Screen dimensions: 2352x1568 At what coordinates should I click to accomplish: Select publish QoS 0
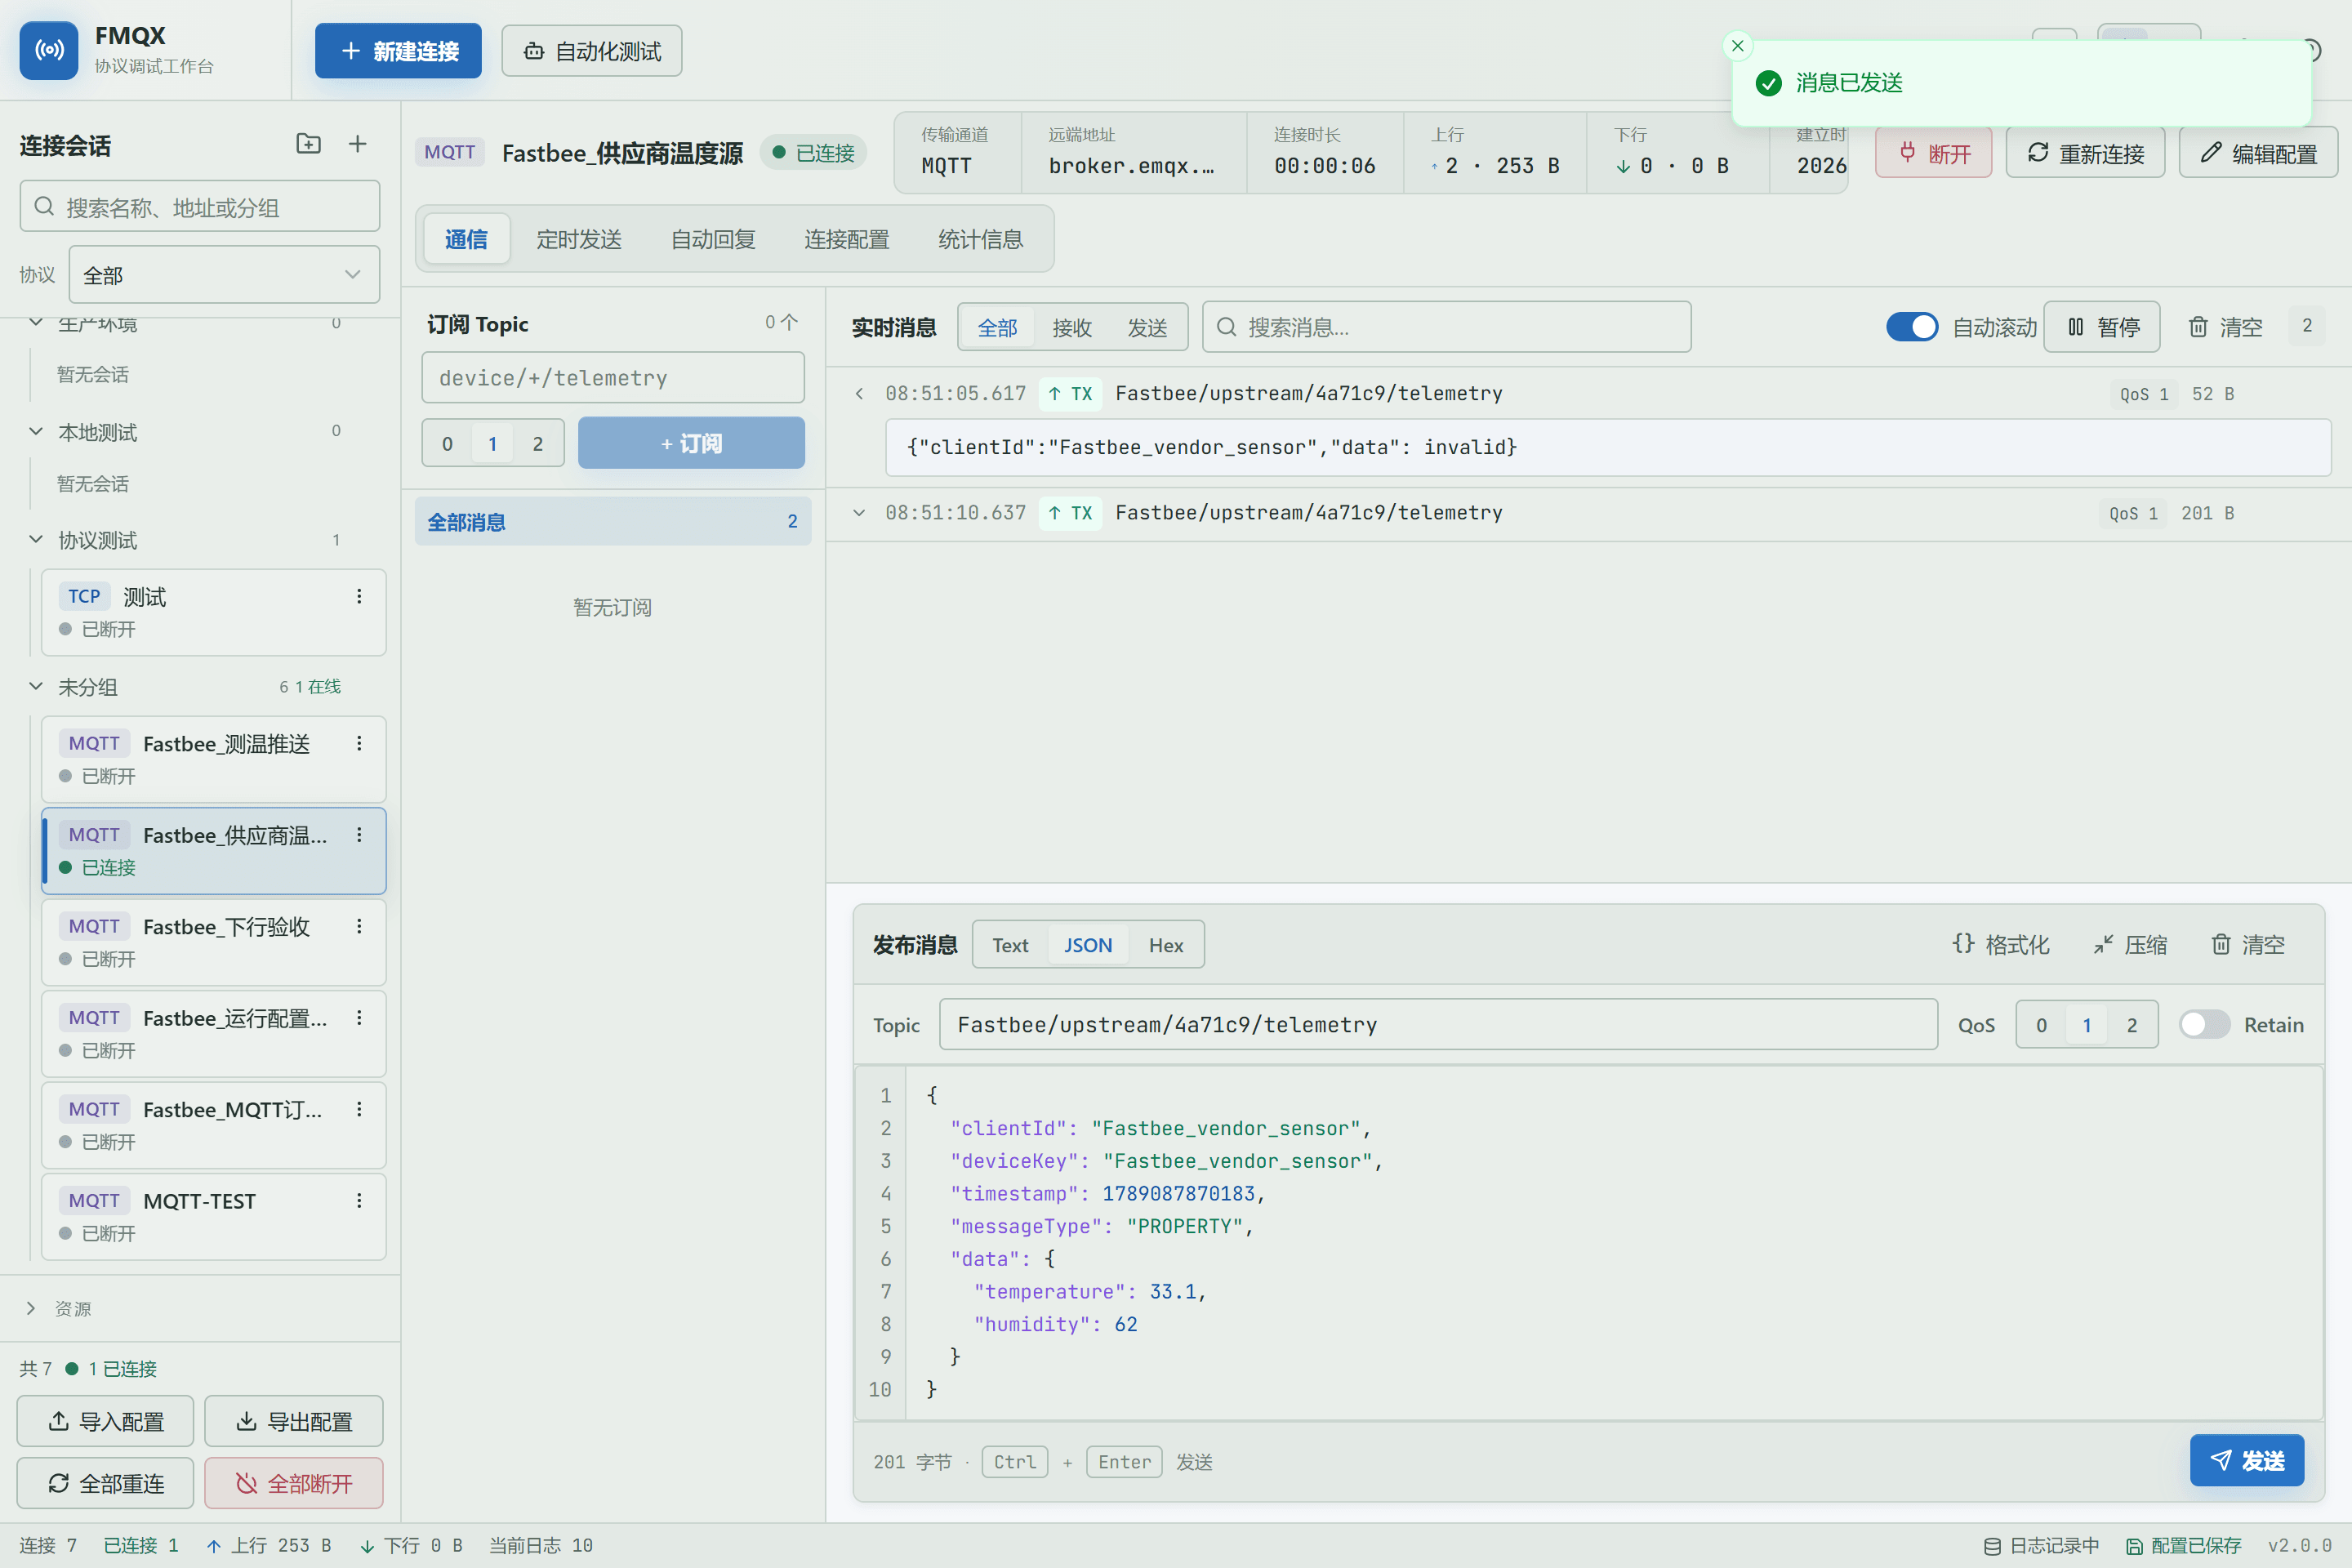pyautogui.click(x=2042, y=1024)
